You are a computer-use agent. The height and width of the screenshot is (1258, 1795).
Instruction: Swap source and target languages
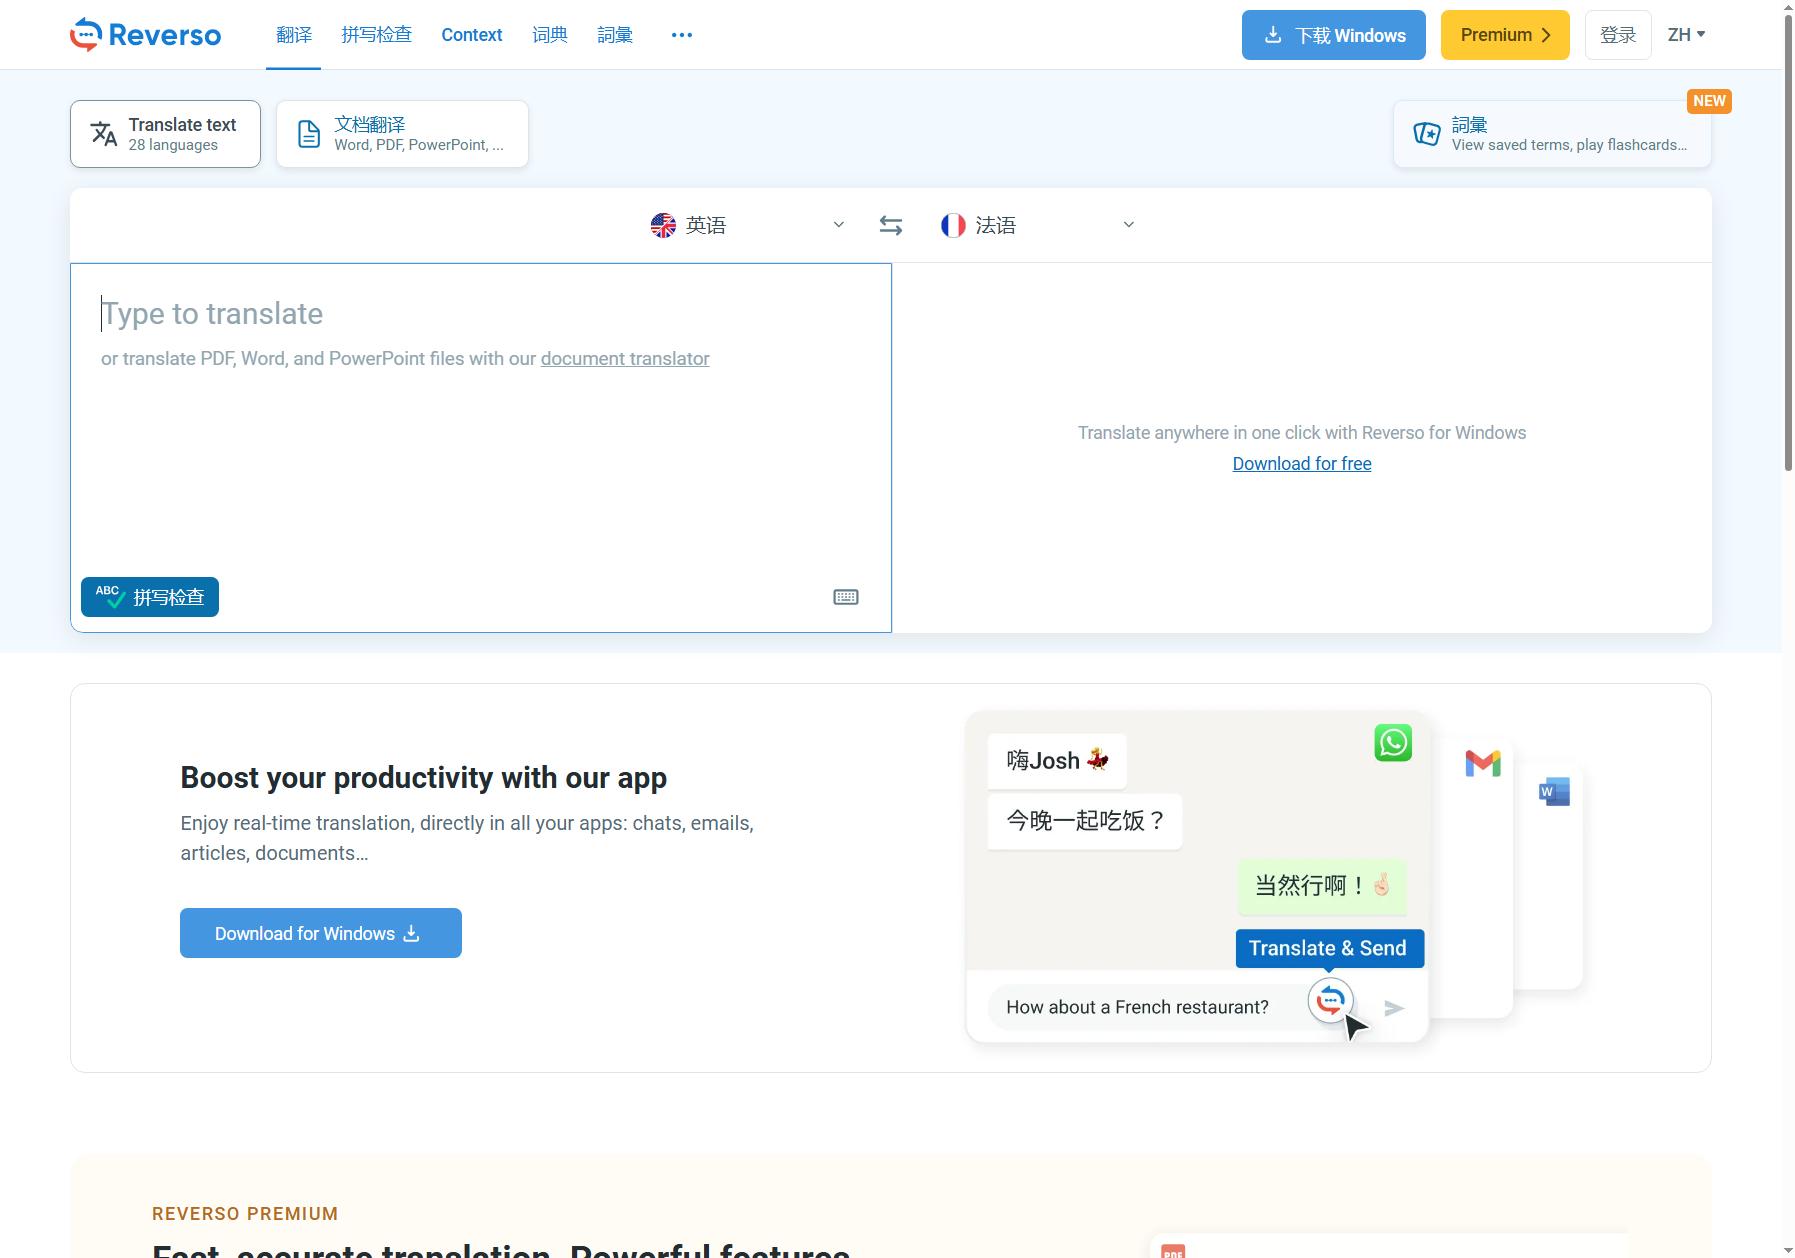tap(891, 226)
